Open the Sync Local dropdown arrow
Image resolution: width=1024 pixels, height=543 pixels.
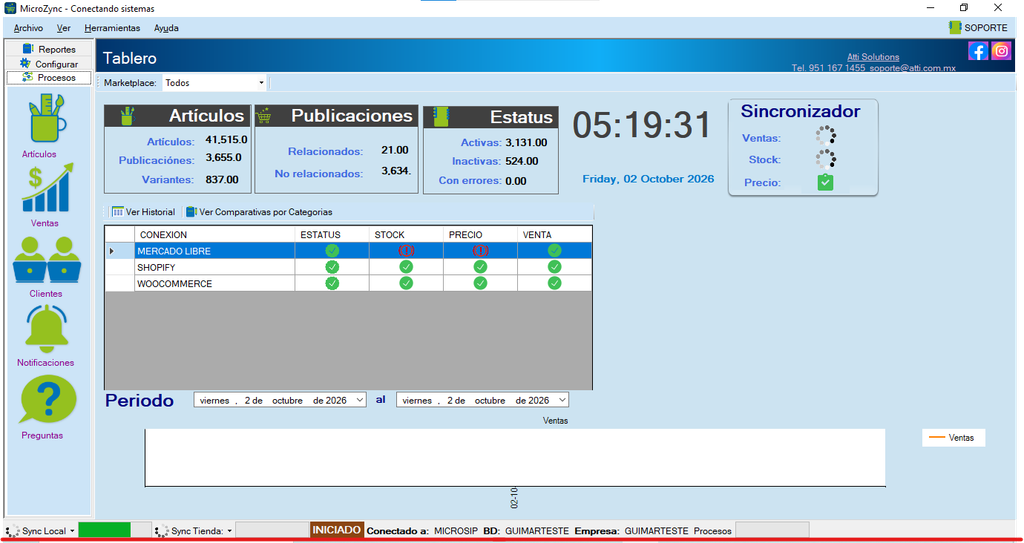point(72,531)
